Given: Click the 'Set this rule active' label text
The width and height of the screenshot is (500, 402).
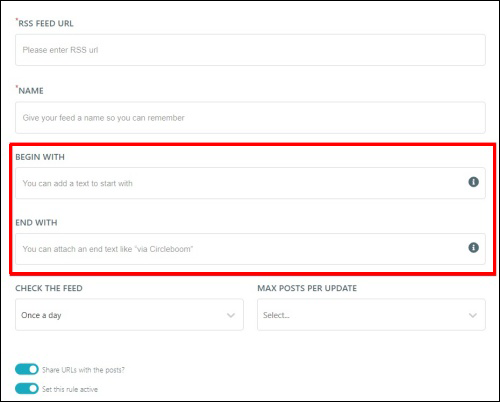Looking at the screenshot, I should (70, 389).
